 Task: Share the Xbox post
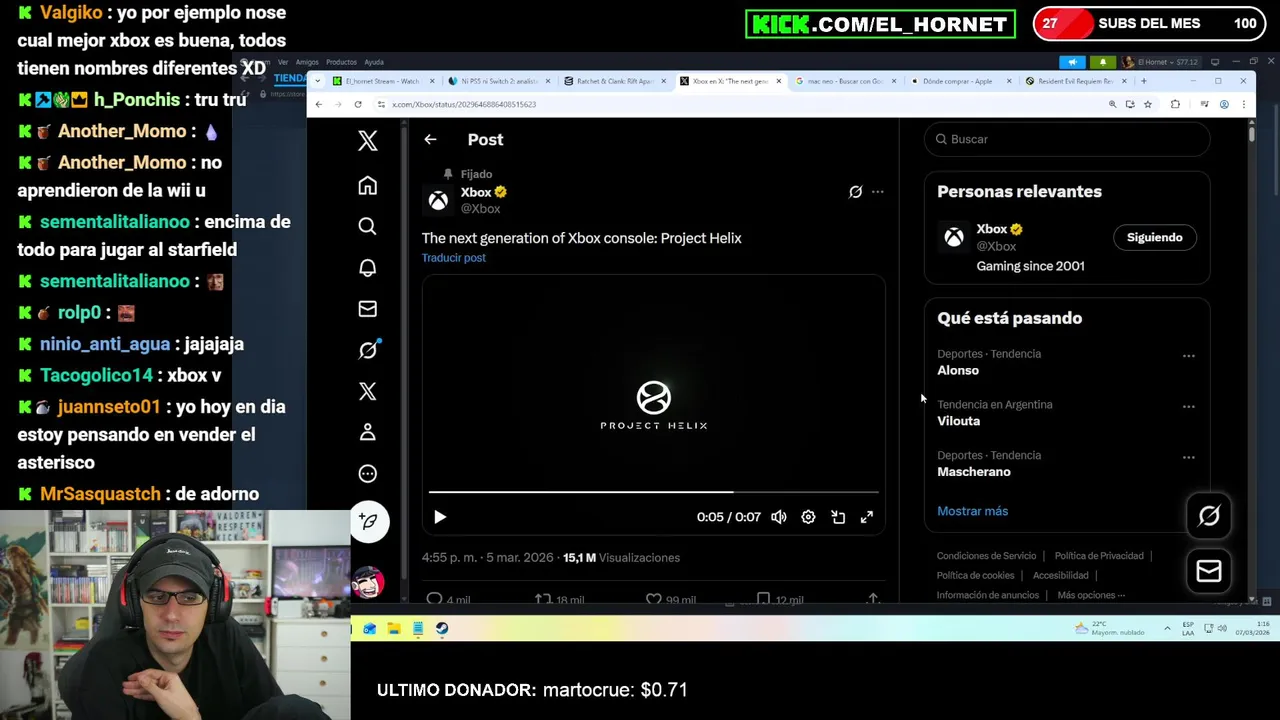point(873,599)
